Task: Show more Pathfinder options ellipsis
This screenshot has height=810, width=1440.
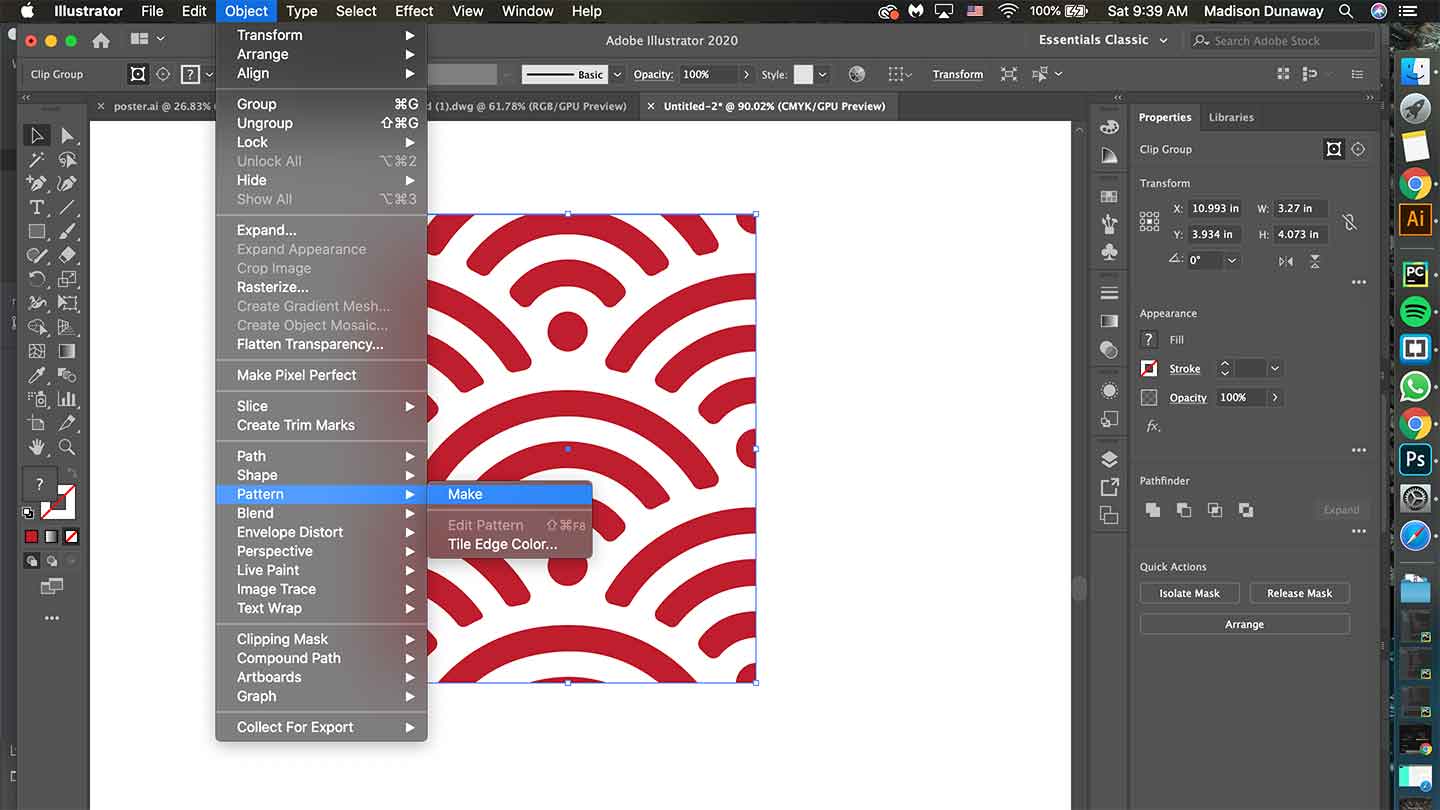Action: pyautogui.click(x=1358, y=531)
